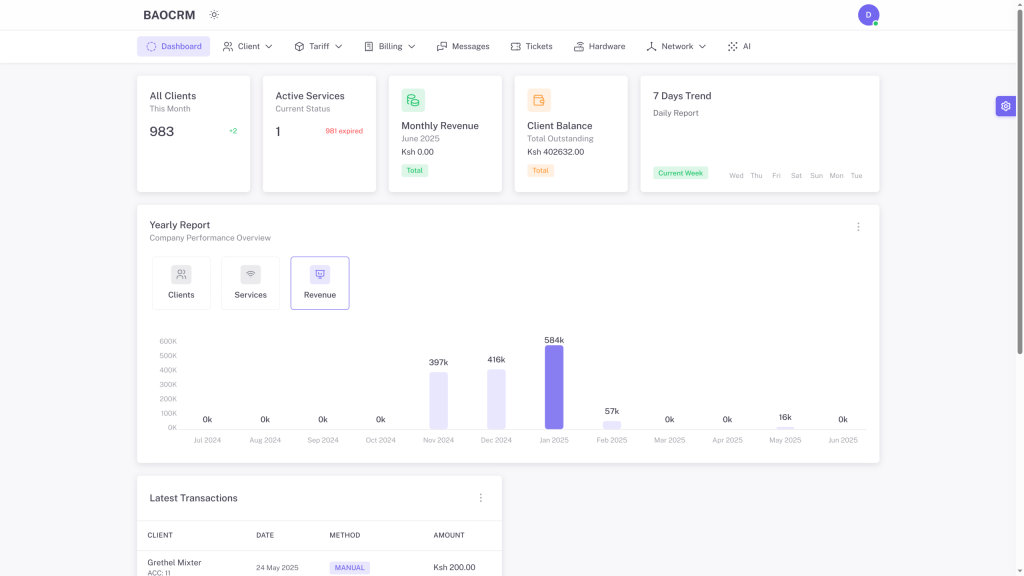Expand the Network dropdown menu

click(676, 46)
